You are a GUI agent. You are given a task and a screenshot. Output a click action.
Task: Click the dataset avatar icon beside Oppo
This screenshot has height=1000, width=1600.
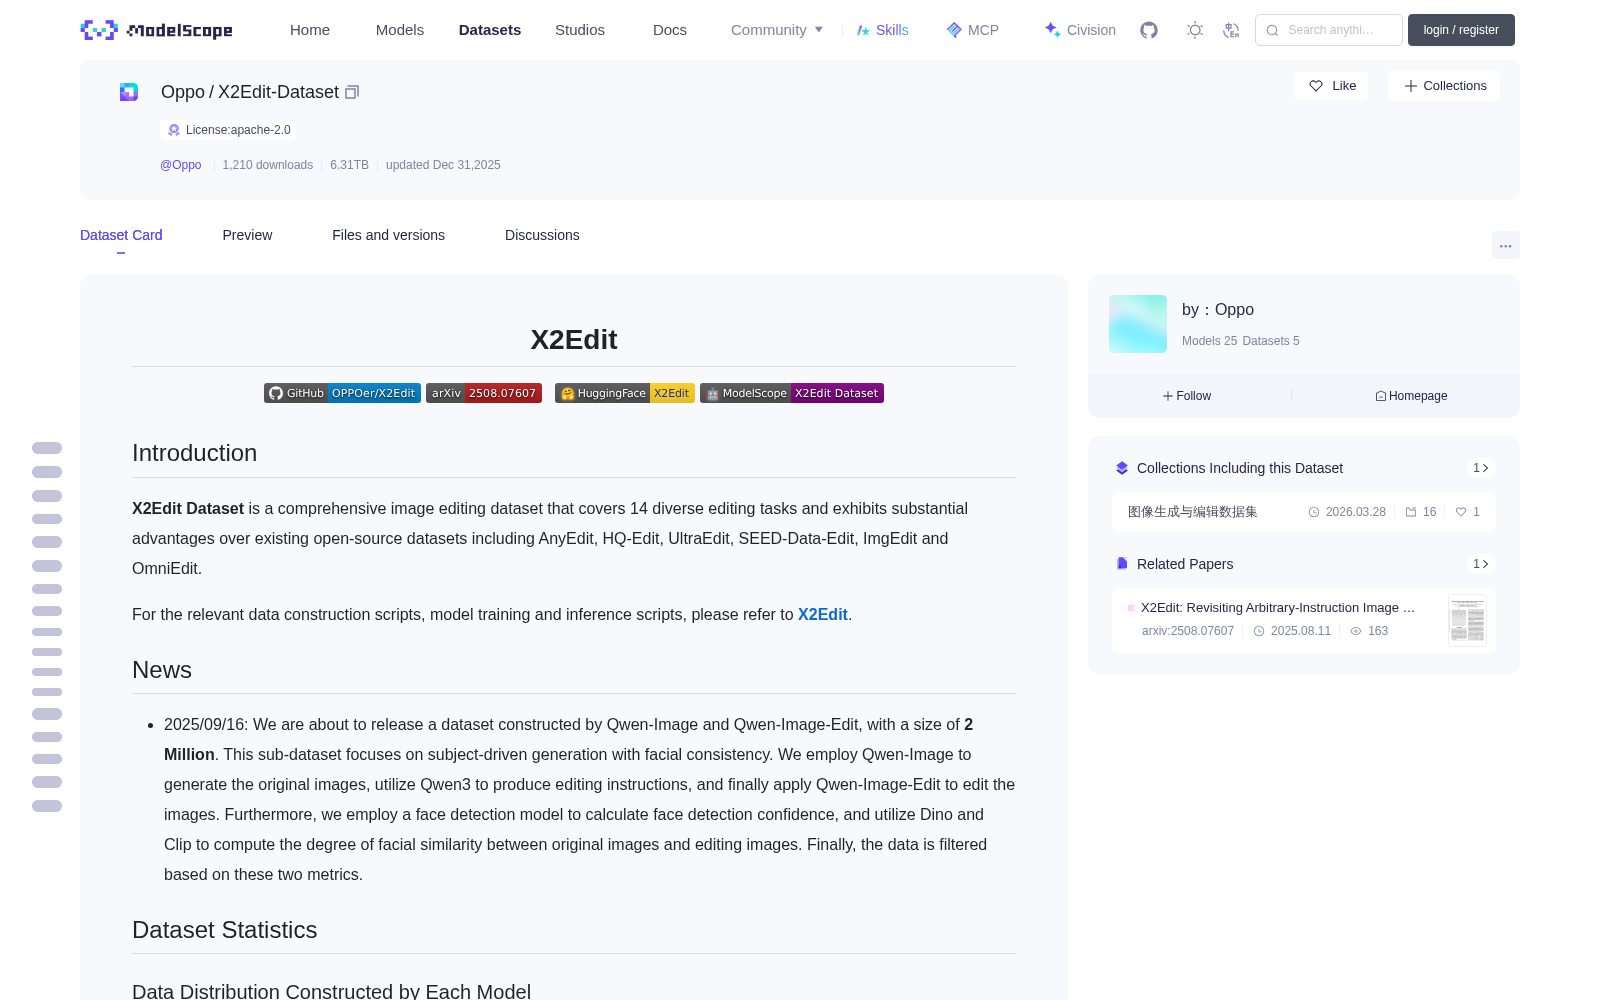(x=129, y=92)
